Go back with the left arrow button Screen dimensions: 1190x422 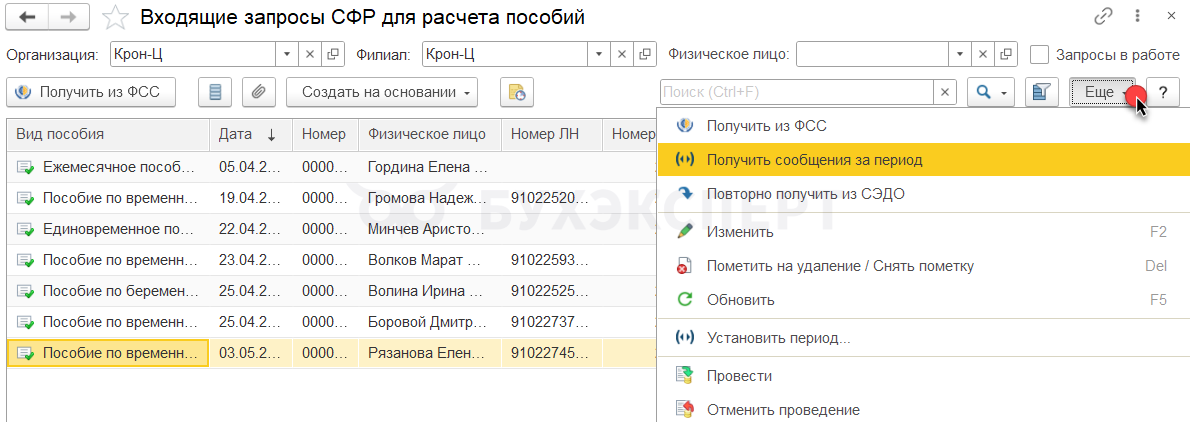tap(27, 17)
